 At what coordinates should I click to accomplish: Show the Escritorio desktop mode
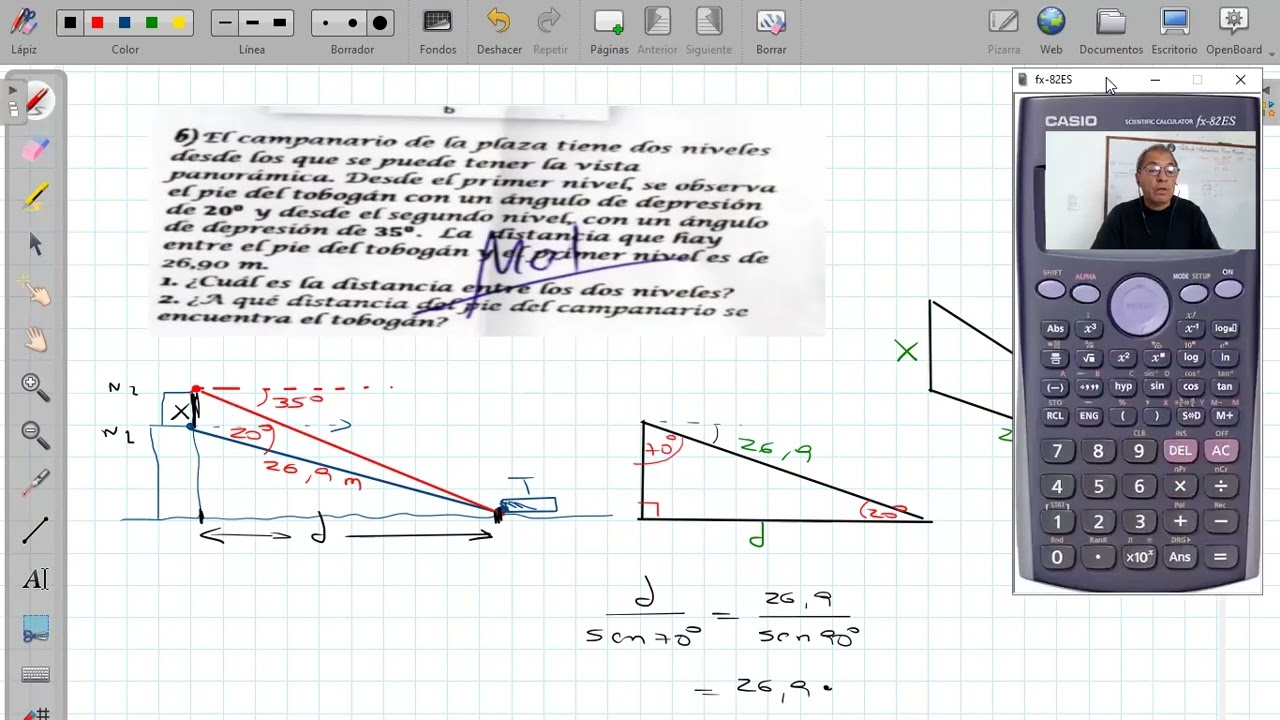pyautogui.click(x=1174, y=30)
